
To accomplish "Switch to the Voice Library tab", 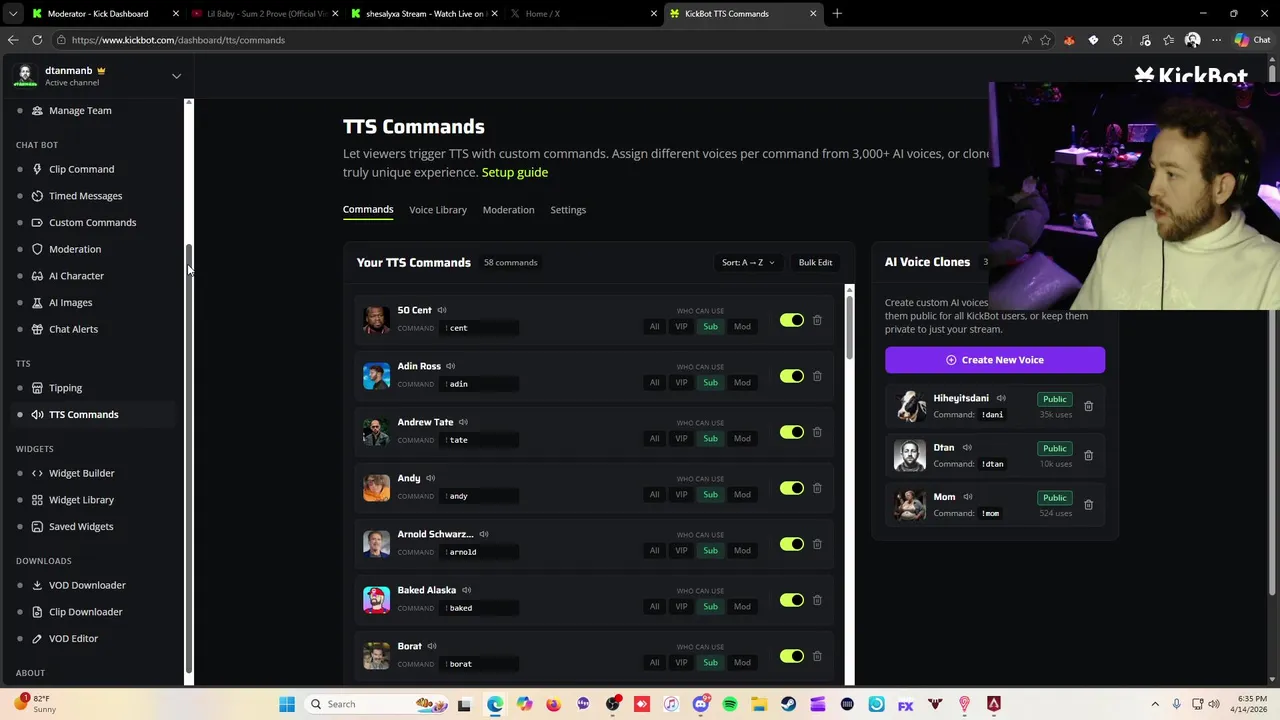I will click(x=438, y=210).
